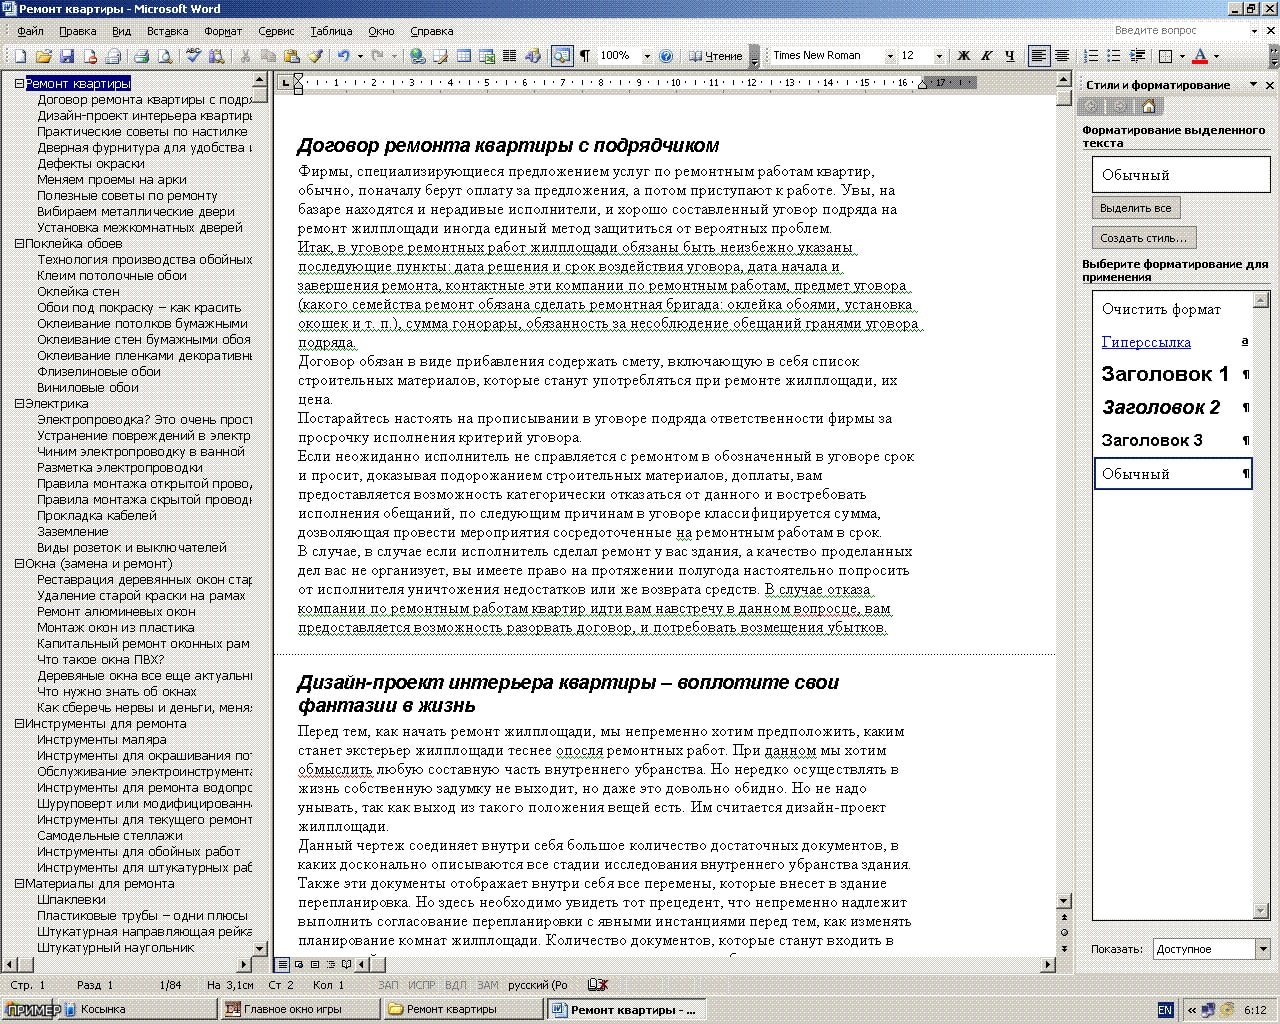
Task: Click the 'Создать стиль...' button
Action: (1143, 238)
